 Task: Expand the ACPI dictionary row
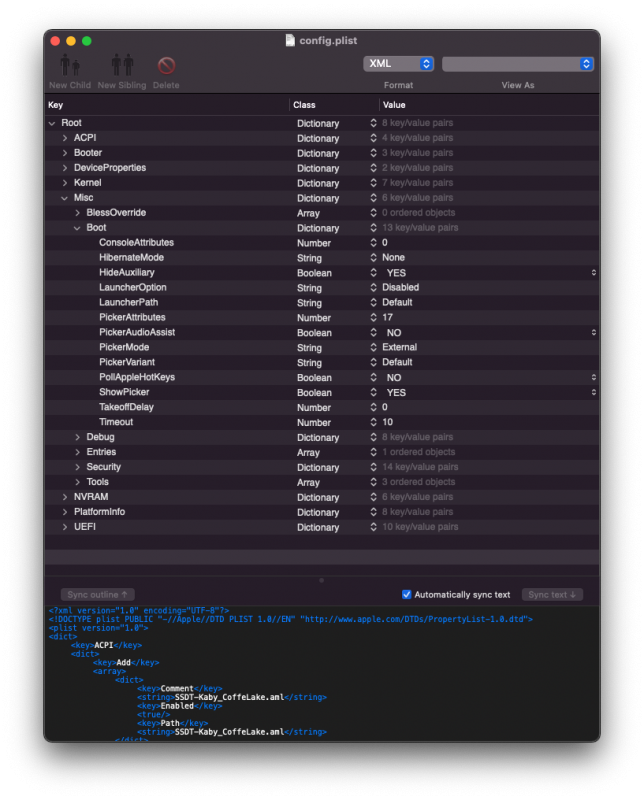(65, 138)
